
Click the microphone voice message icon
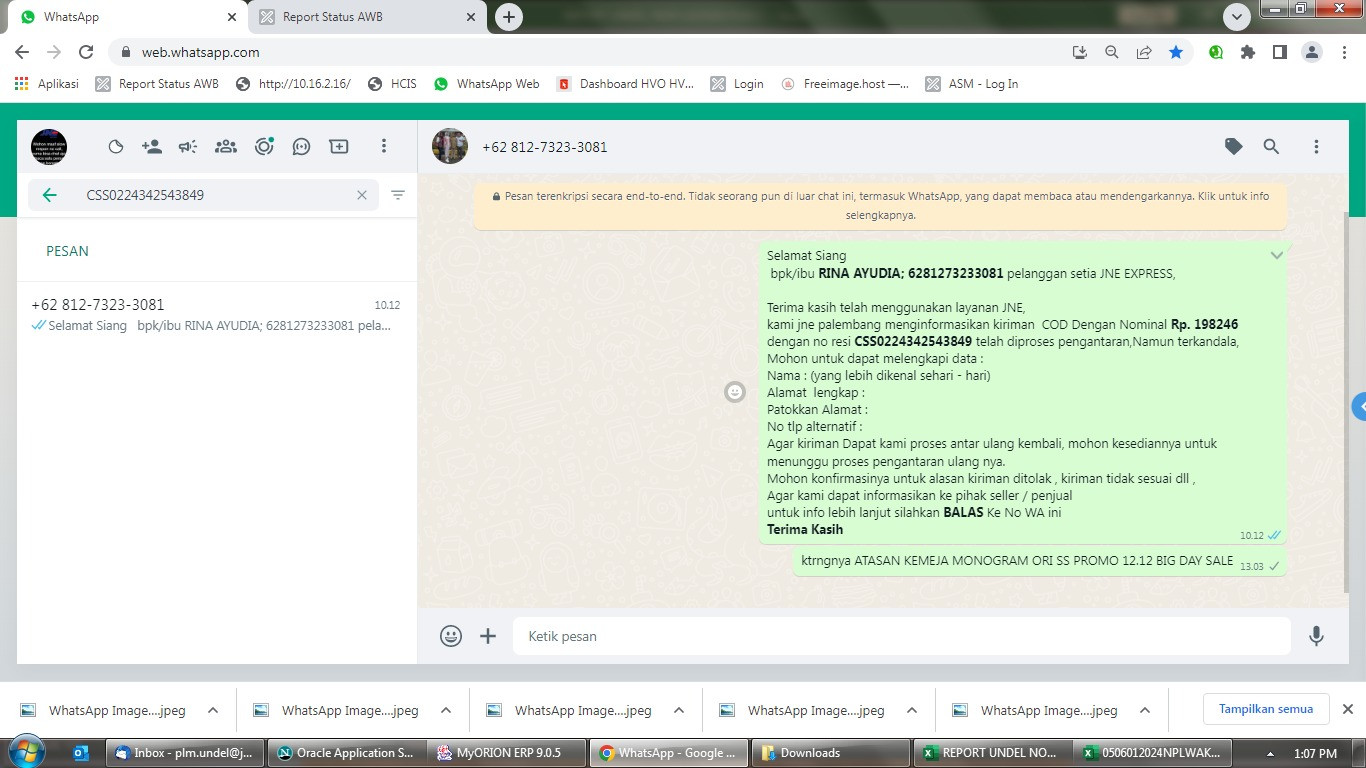pyautogui.click(x=1316, y=636)
